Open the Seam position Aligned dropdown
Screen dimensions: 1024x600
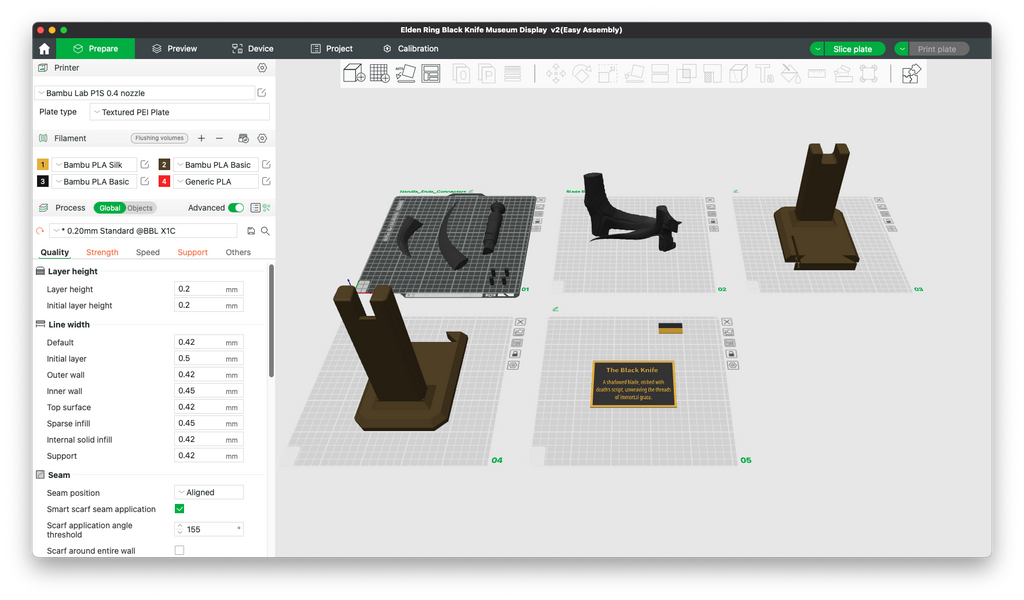tap(209, 492)
